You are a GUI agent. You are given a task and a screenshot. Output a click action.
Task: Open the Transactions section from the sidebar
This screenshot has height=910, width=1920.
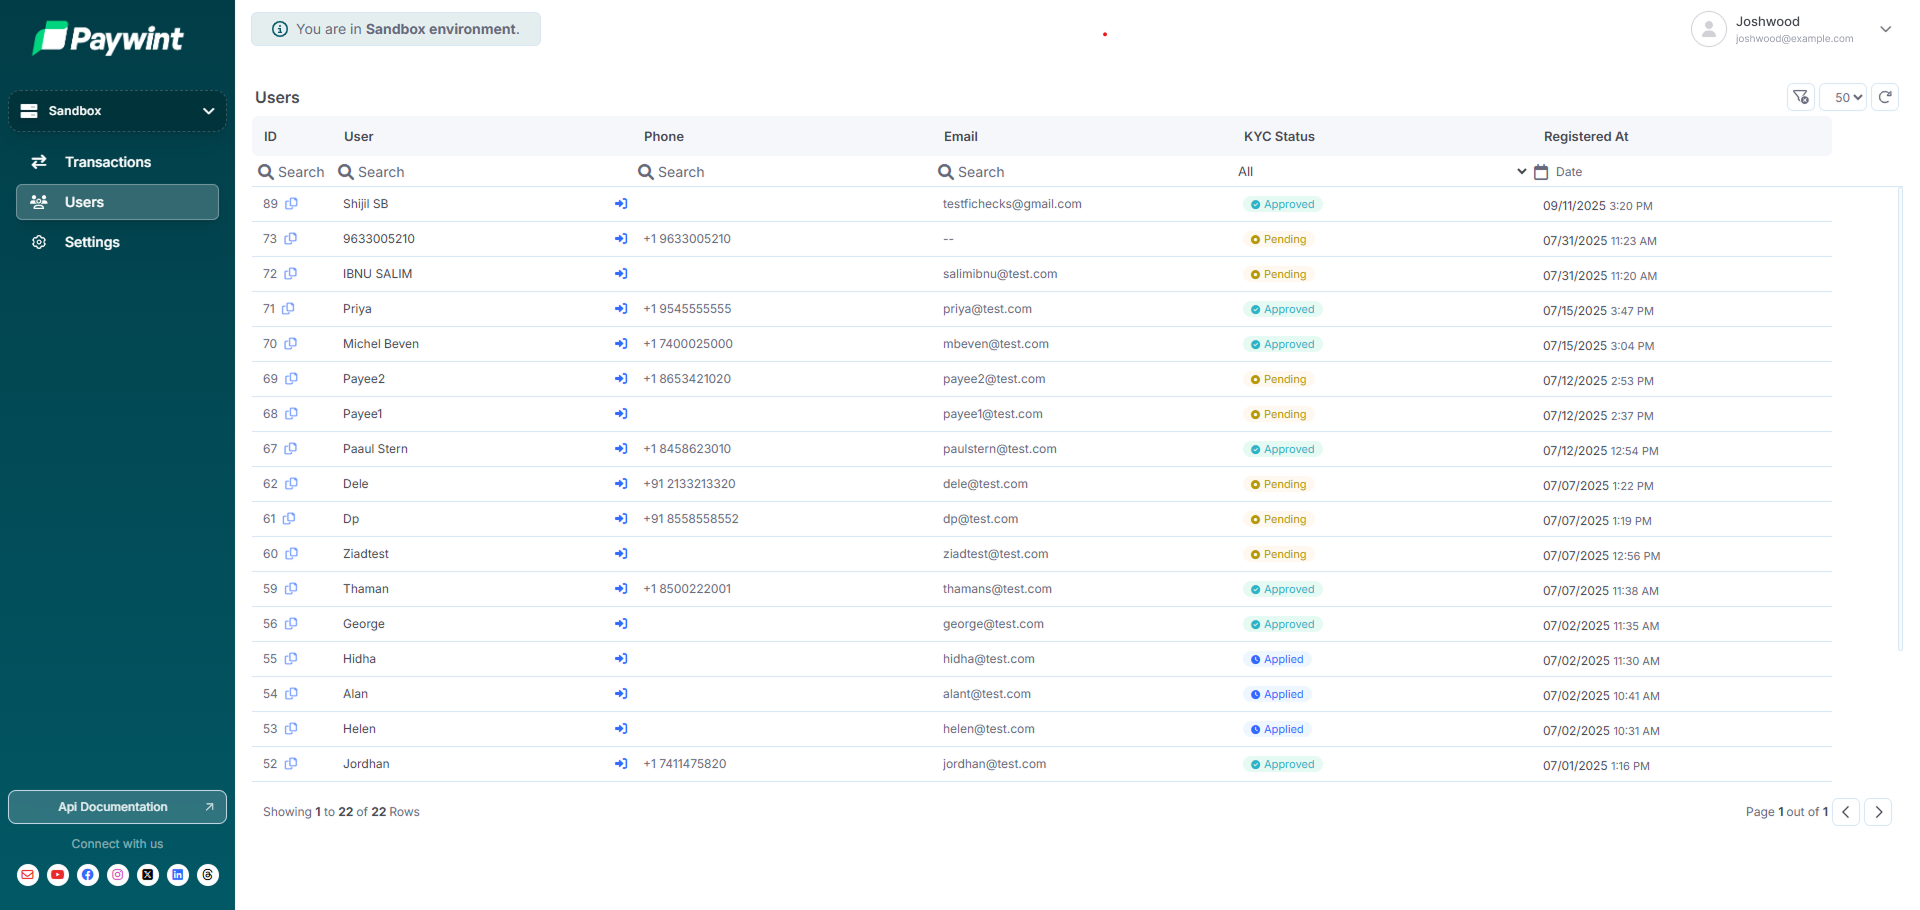(x=107, y=161)
